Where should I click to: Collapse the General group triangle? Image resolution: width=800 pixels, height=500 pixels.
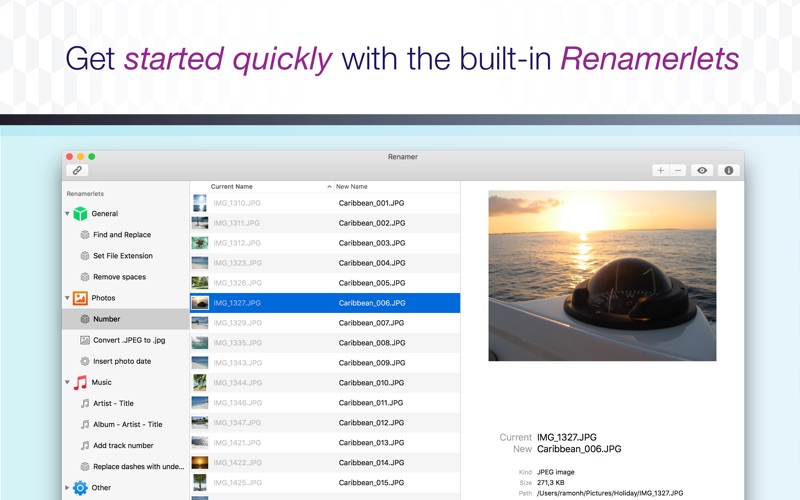tap(68, 214)
